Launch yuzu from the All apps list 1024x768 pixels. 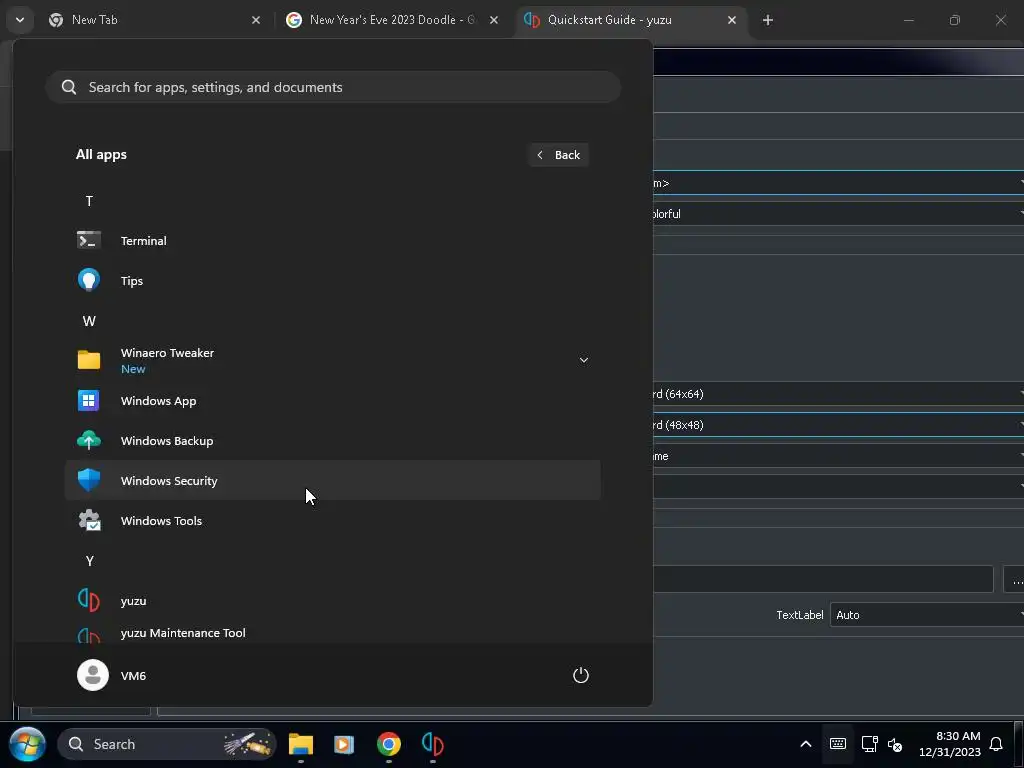pyautogui.click(x=332, y=600)
